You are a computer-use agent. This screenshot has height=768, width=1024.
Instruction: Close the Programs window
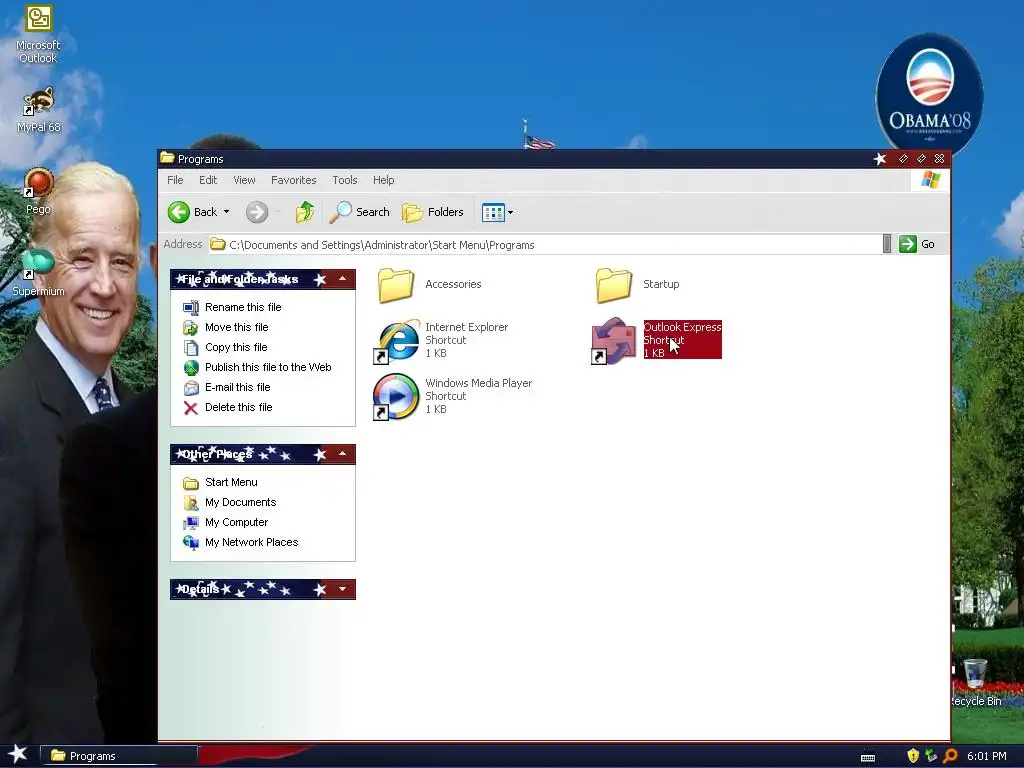[940, 159]
